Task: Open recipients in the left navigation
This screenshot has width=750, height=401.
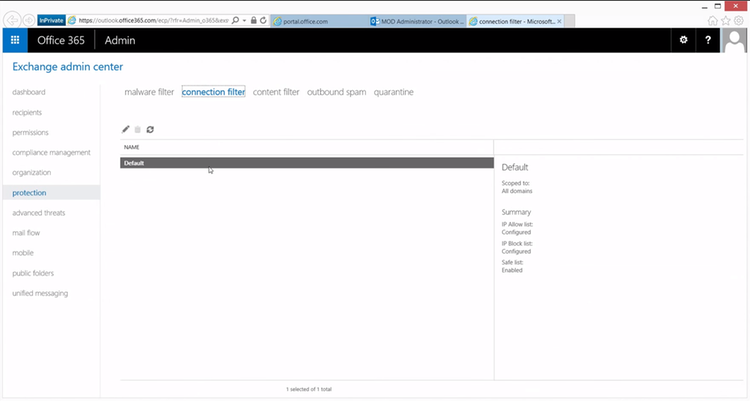Action: 27,112
